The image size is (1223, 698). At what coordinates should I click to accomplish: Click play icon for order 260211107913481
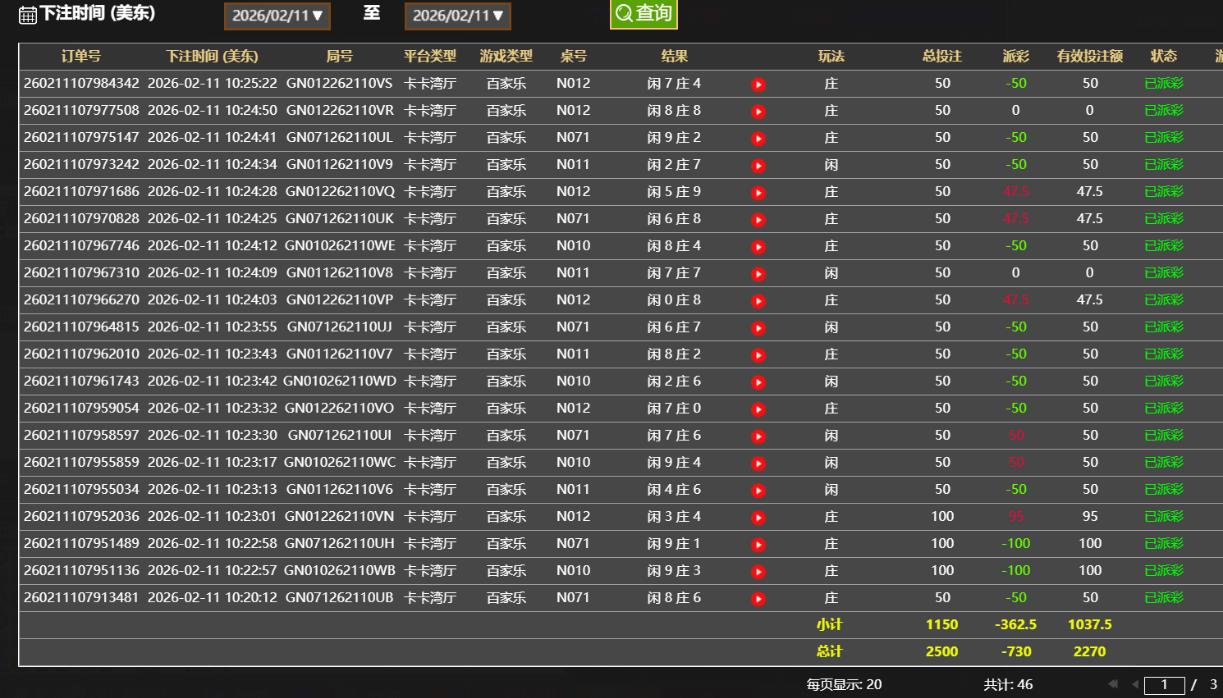[758, 598]
